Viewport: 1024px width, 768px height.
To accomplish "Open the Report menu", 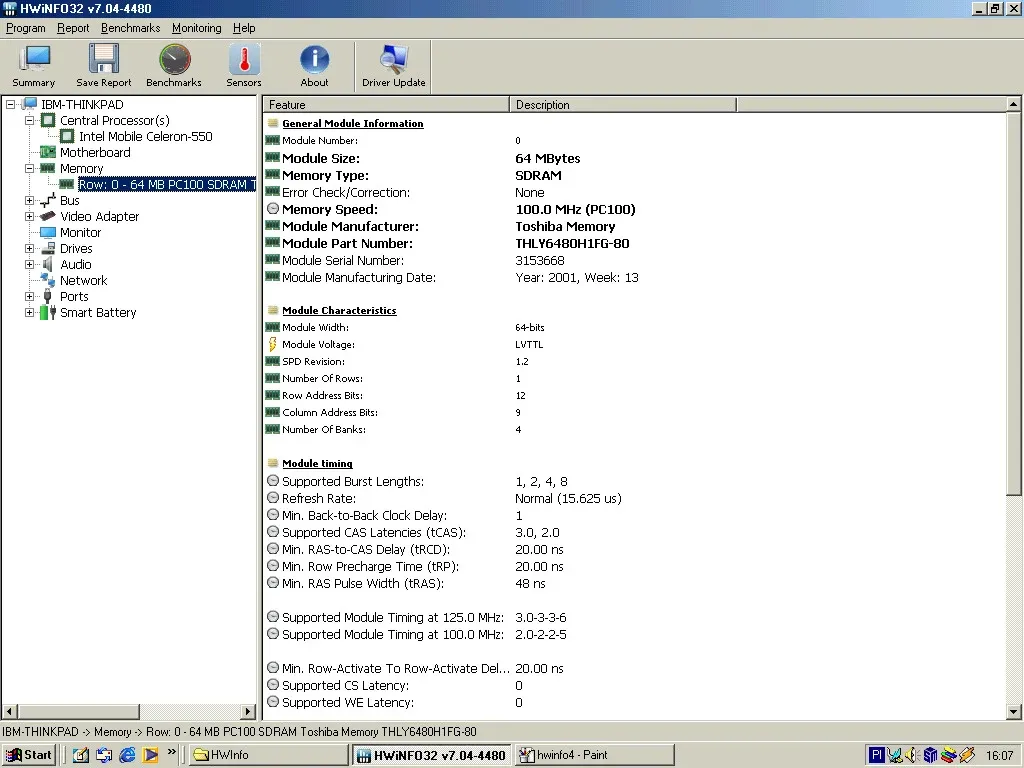I will pos(73,28).
